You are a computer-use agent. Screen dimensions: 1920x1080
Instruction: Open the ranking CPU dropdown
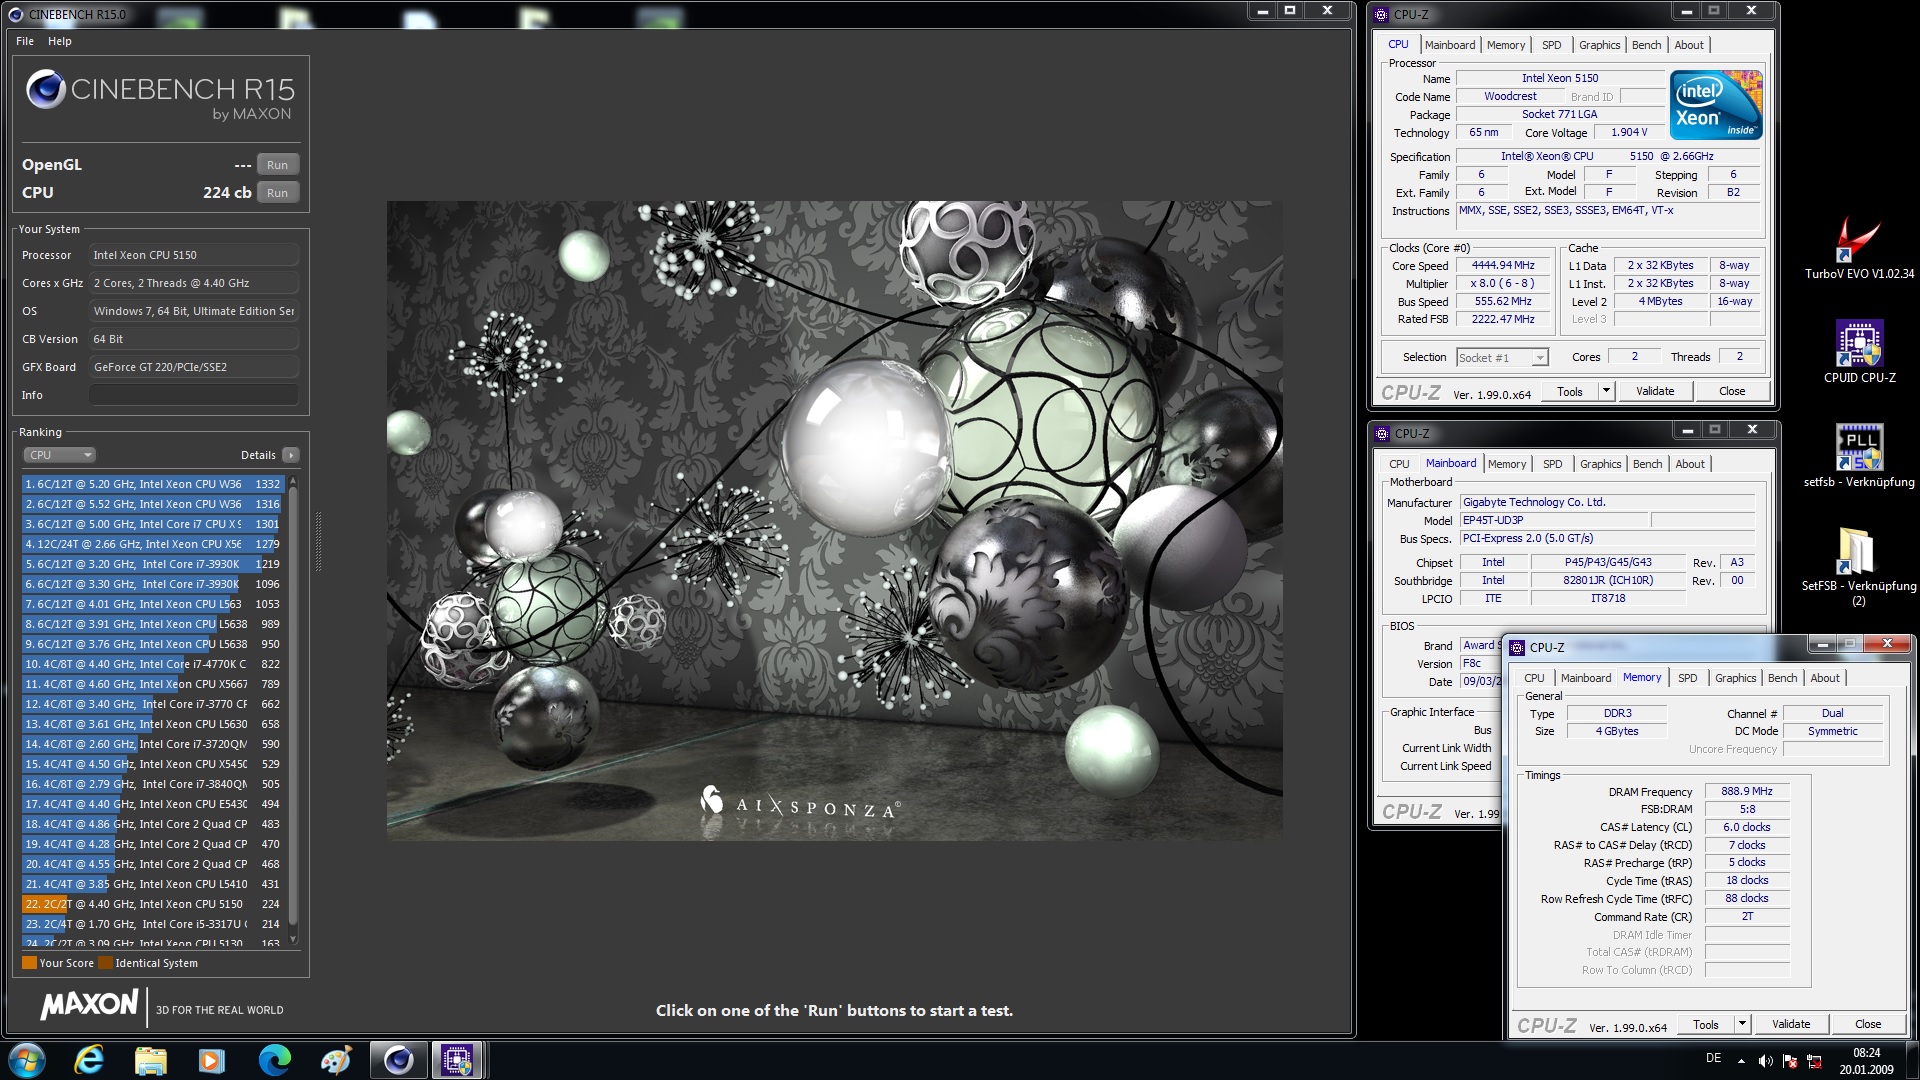pos(59,455)
